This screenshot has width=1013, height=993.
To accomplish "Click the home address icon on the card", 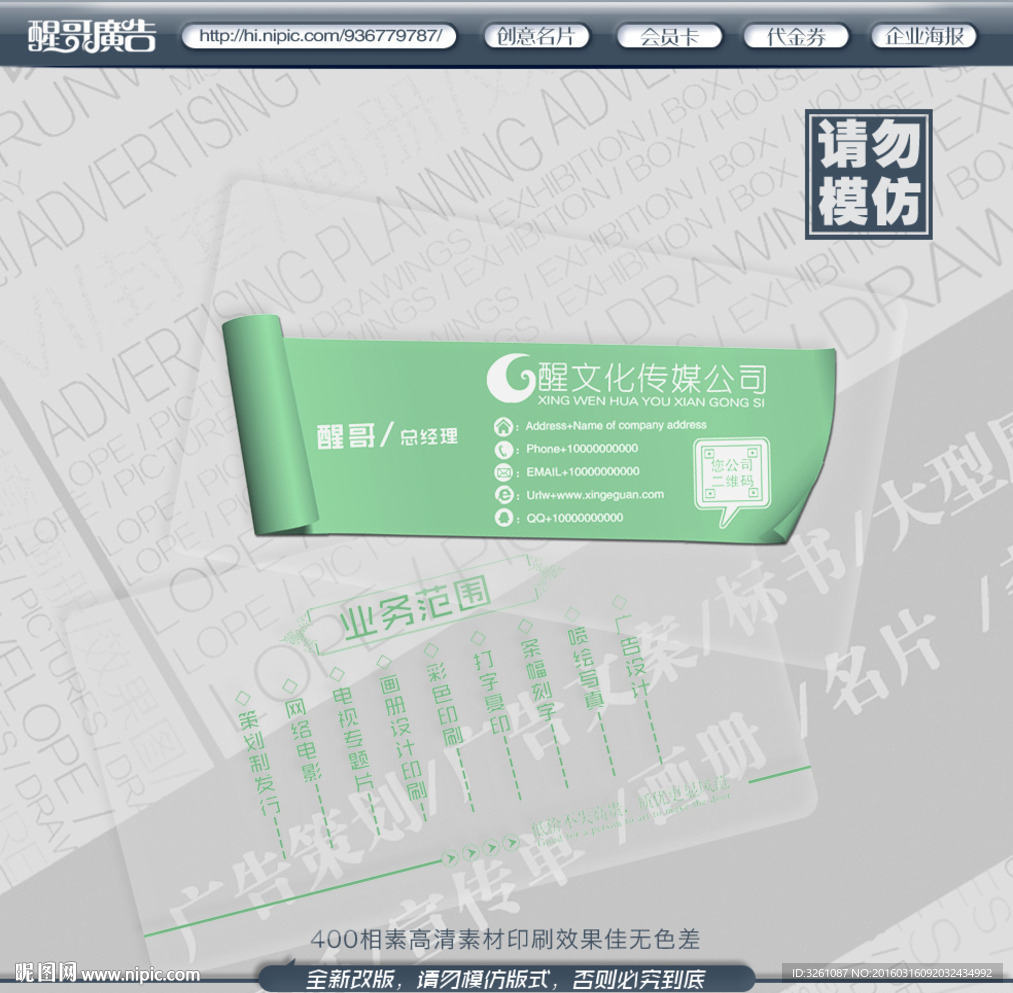I will [502, 427].
